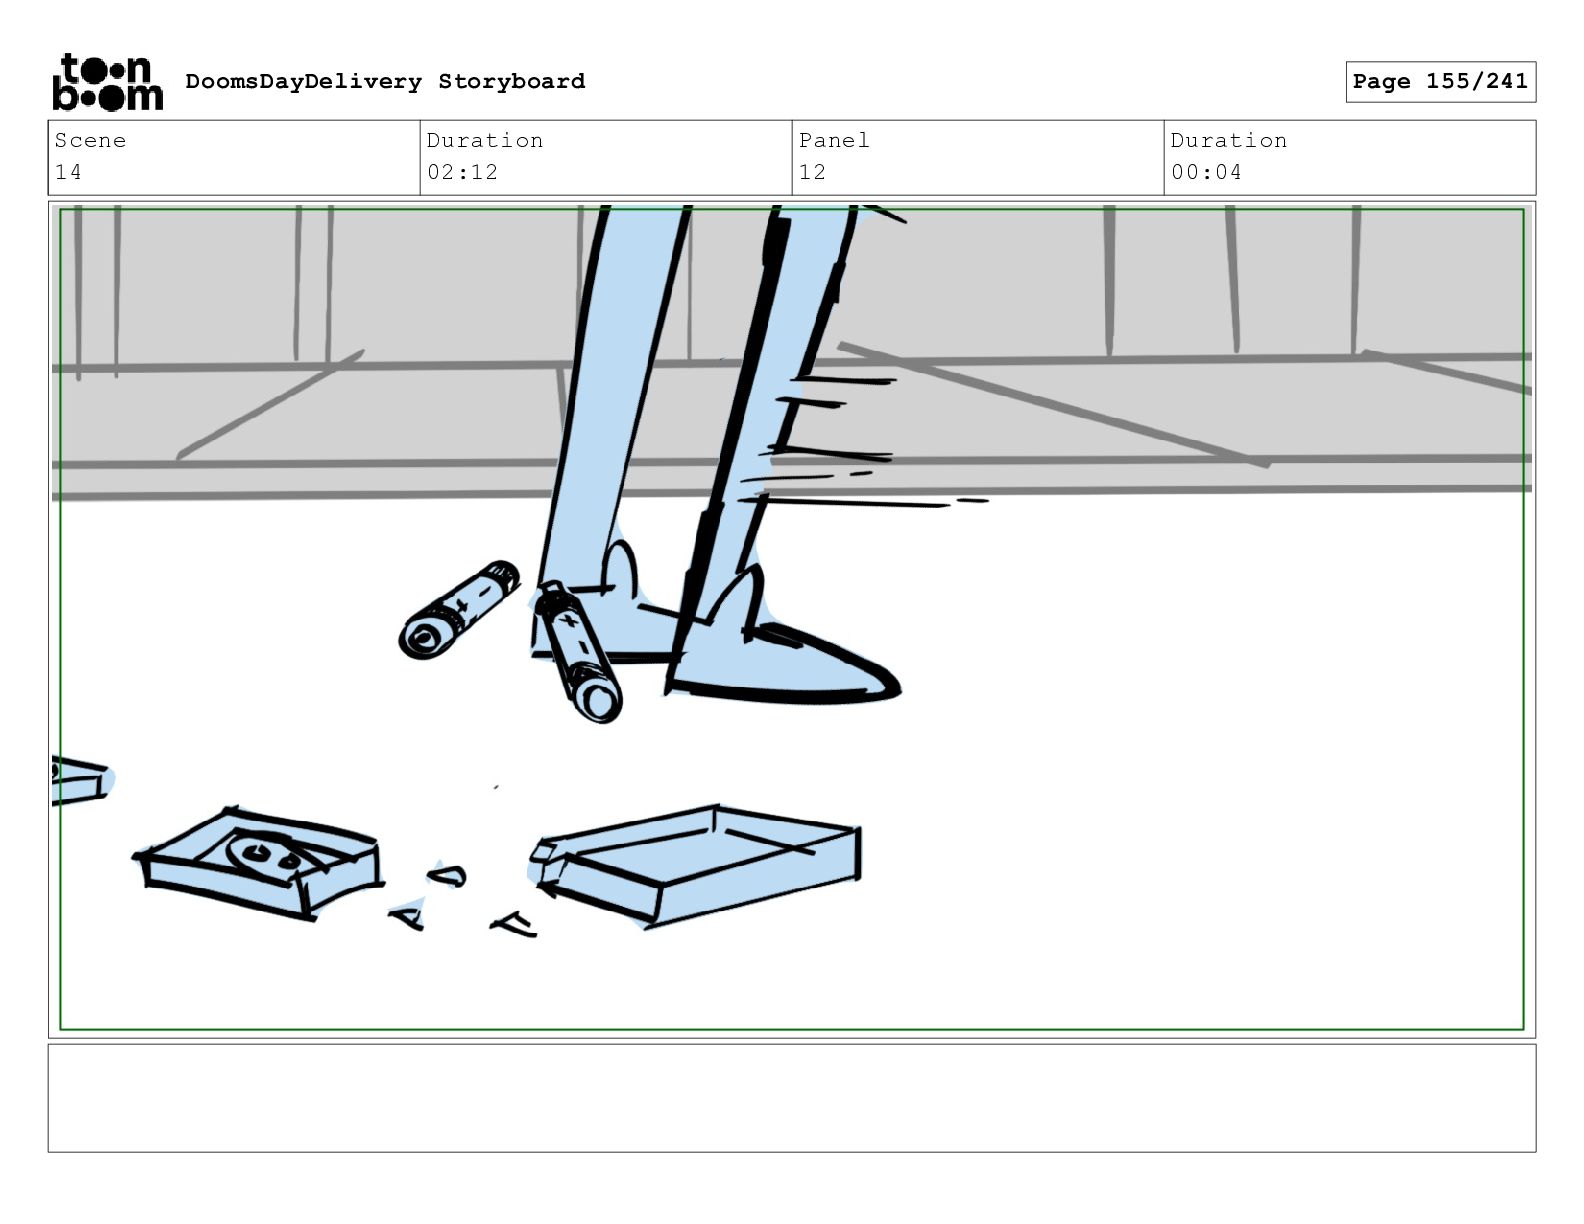The width and height of the screenshot is (1584, 1224).
Task: Click the storyboard panel drawing
Action: (x=792, y=619)
